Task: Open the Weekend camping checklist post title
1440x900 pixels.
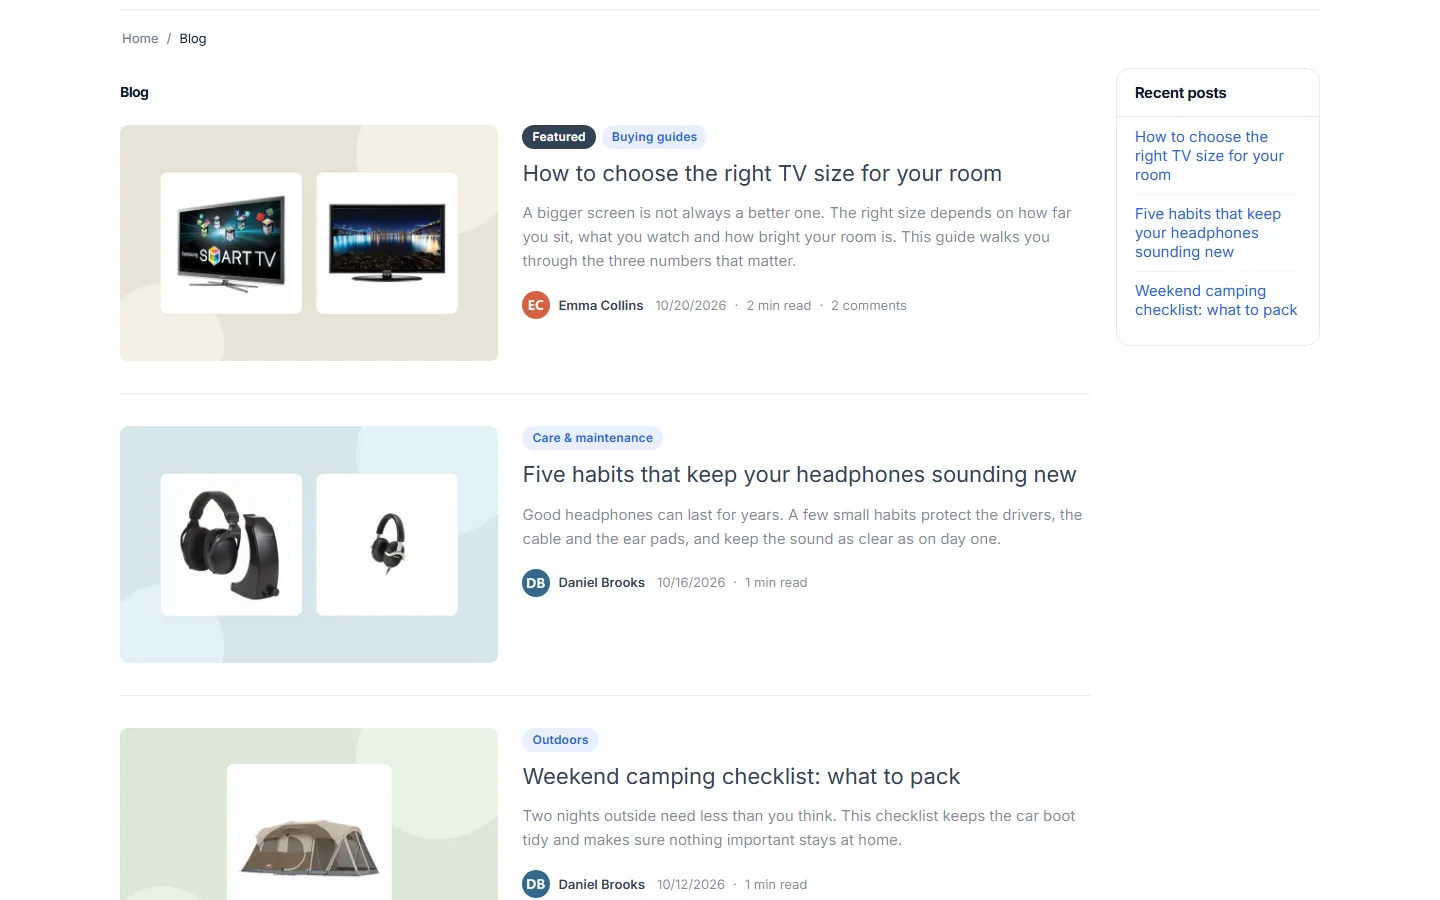Action: (741, 777)
